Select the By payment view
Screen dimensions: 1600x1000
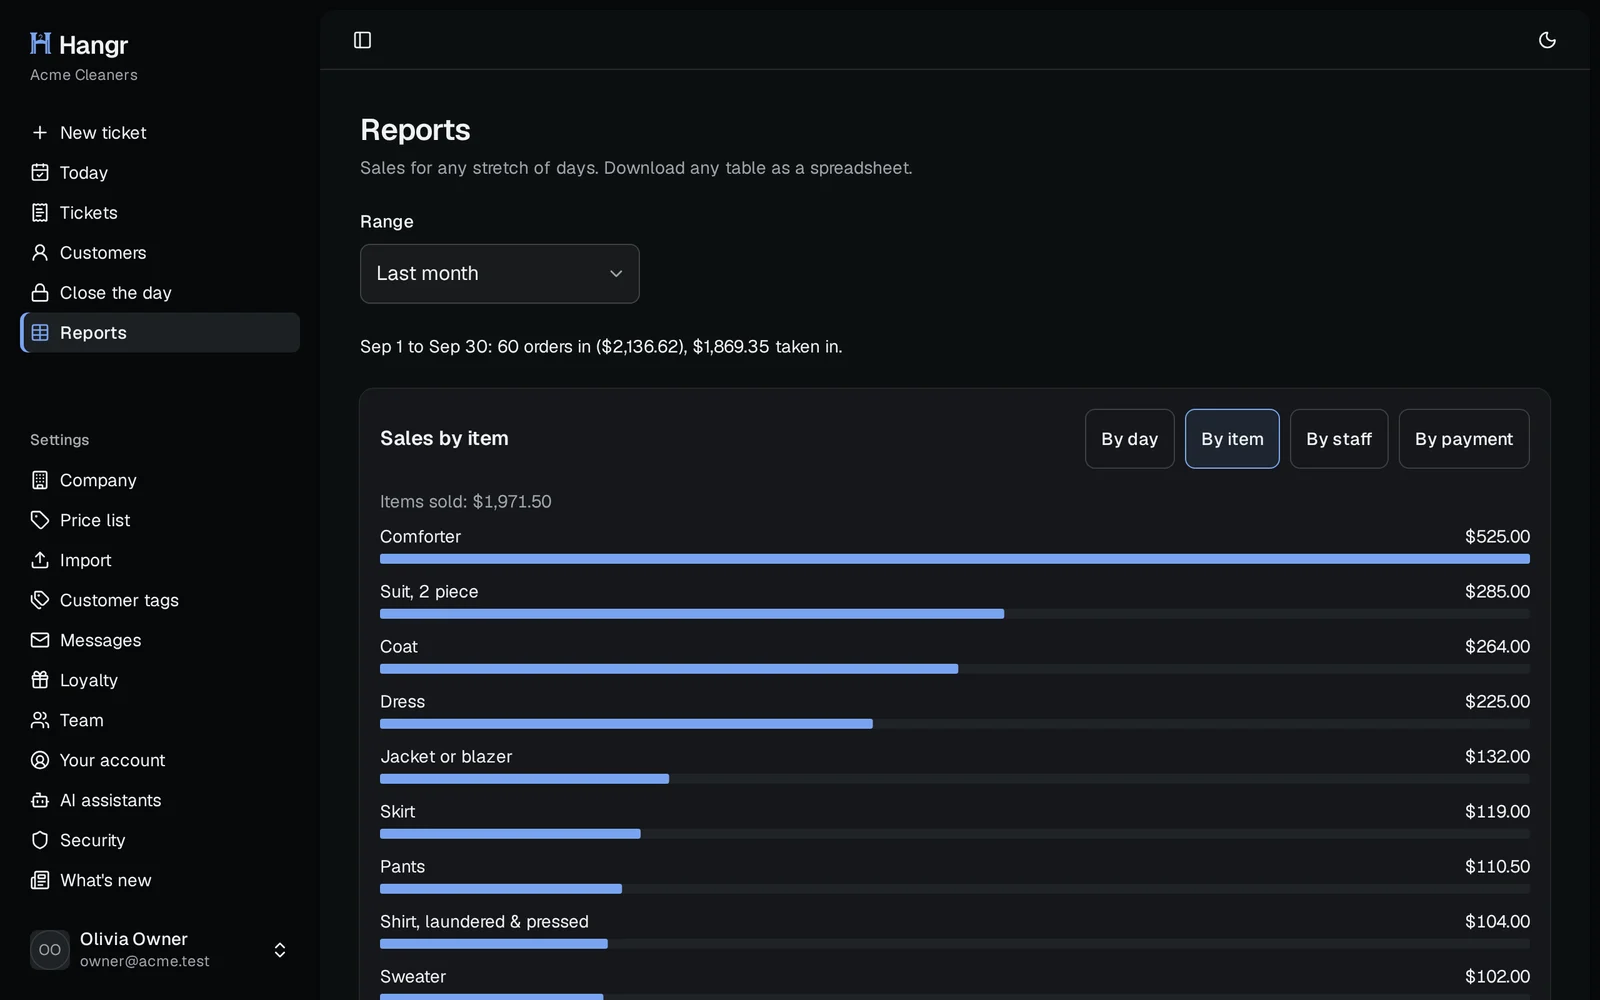1464,439
